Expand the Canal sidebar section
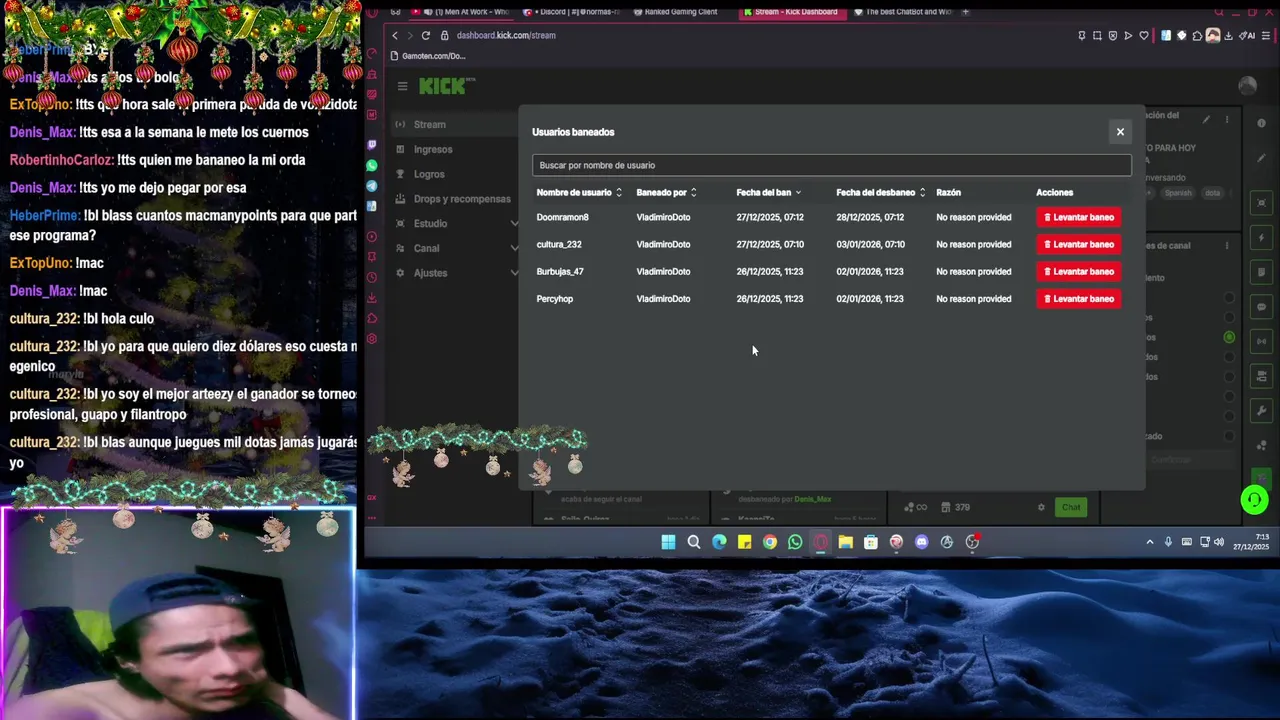 click(456, 248)
